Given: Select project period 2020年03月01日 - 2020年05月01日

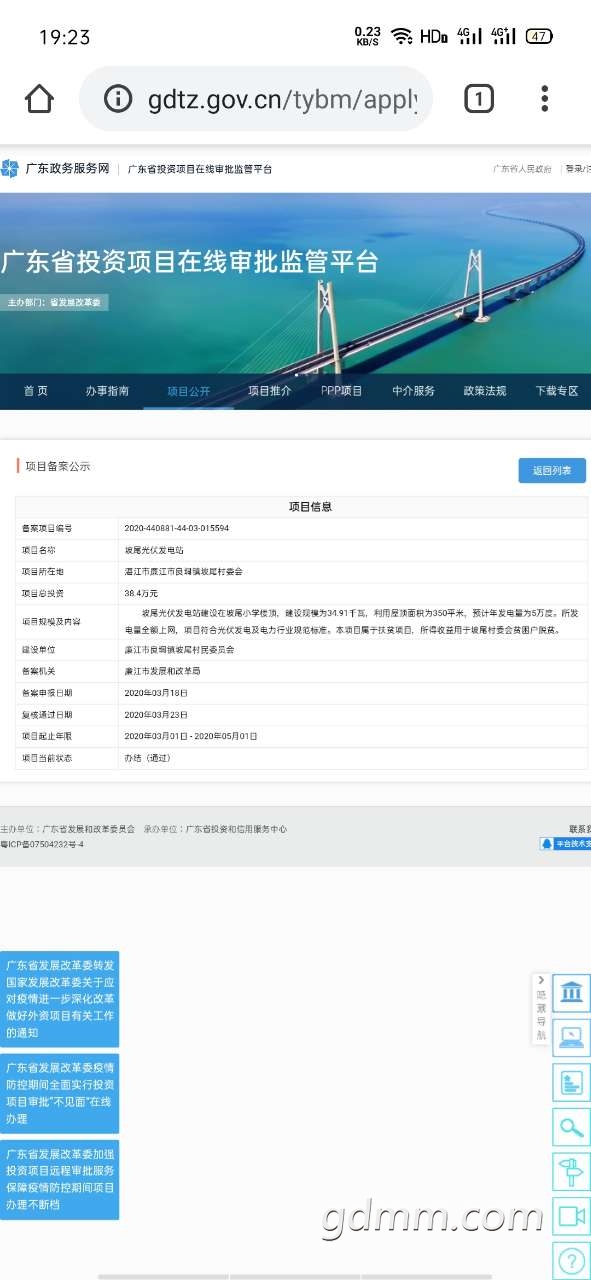Looking at the screenshot, I should pos(191,736).
